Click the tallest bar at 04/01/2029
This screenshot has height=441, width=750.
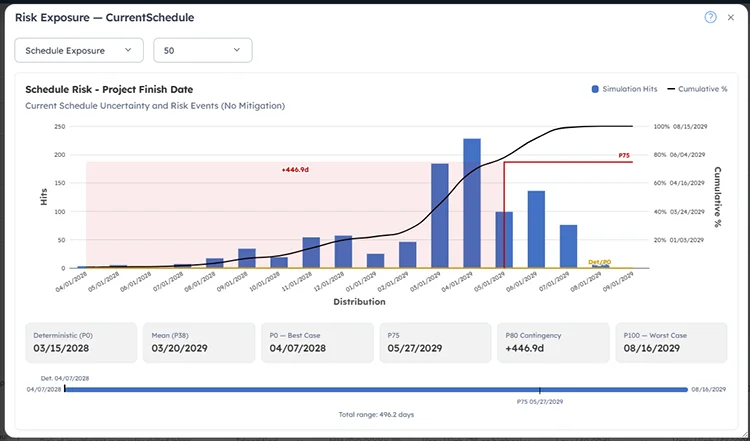(x=472, y=203)
